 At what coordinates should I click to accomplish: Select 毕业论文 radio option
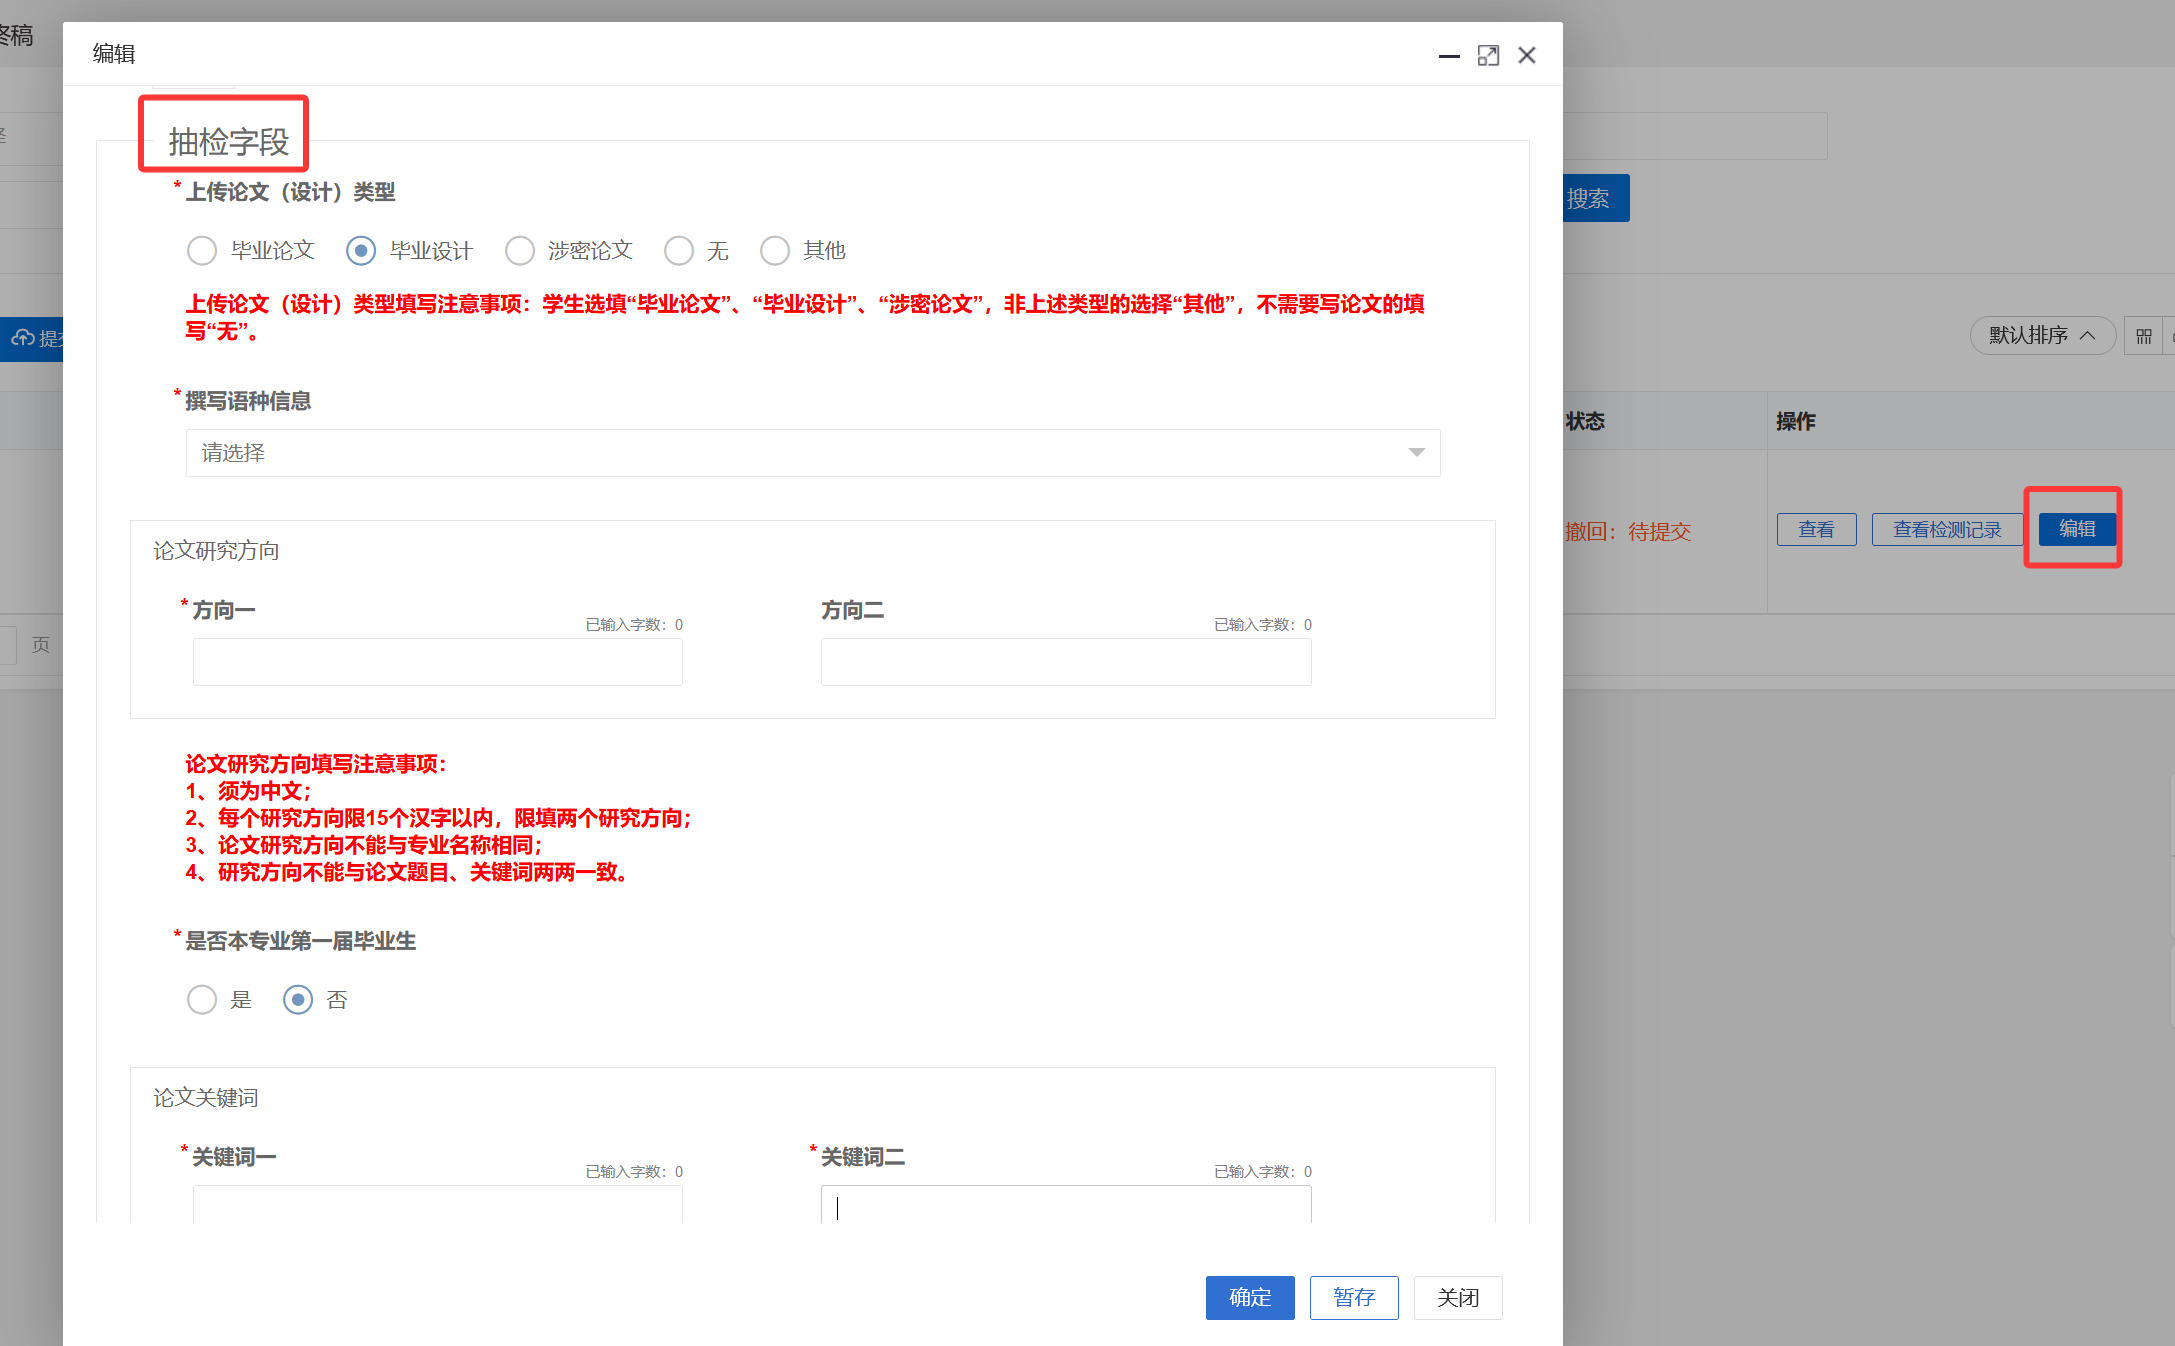click(202, 251)
